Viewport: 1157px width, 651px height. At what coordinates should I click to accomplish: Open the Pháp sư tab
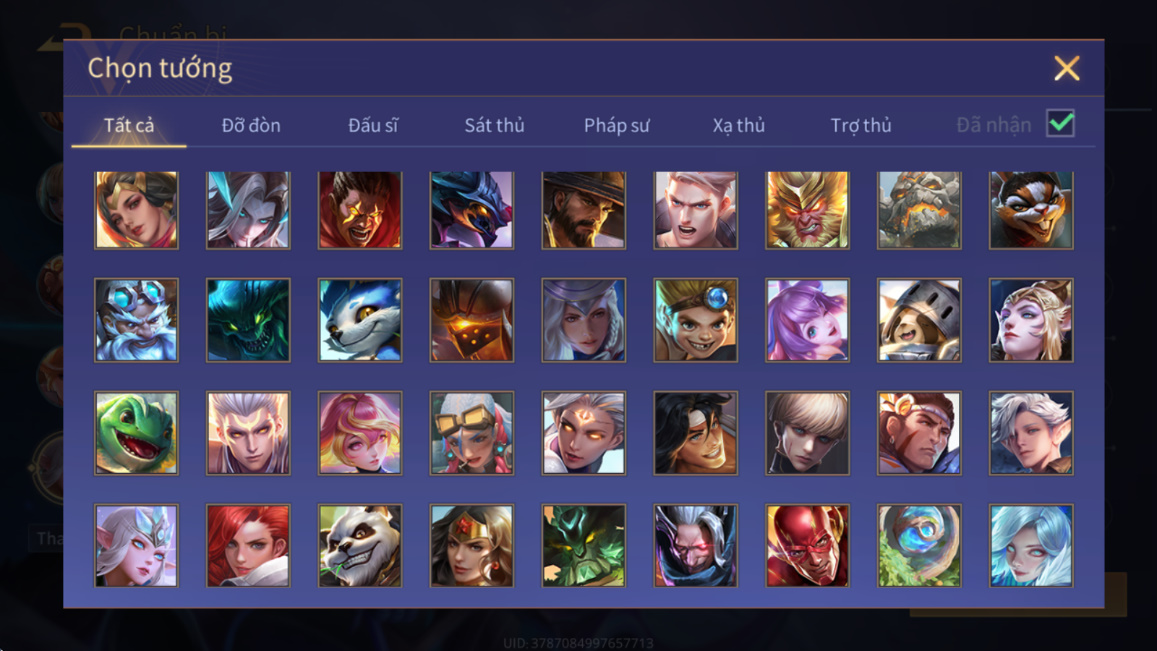pos(616,125)
